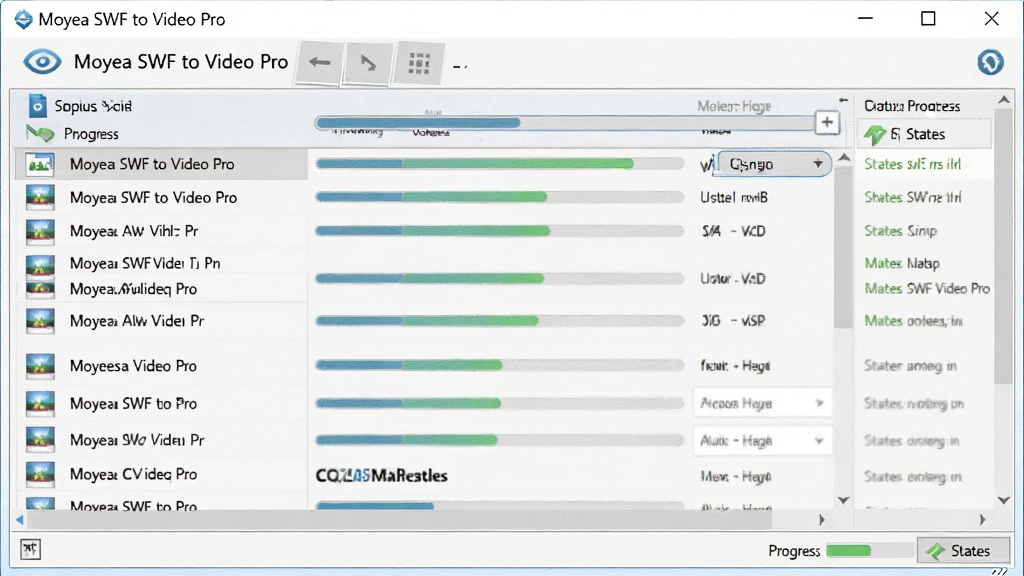This screenshot has width=1024, height=576.
Task: Click thumbnail of Moyea CVideq Pro row
Action: (40, 475)
